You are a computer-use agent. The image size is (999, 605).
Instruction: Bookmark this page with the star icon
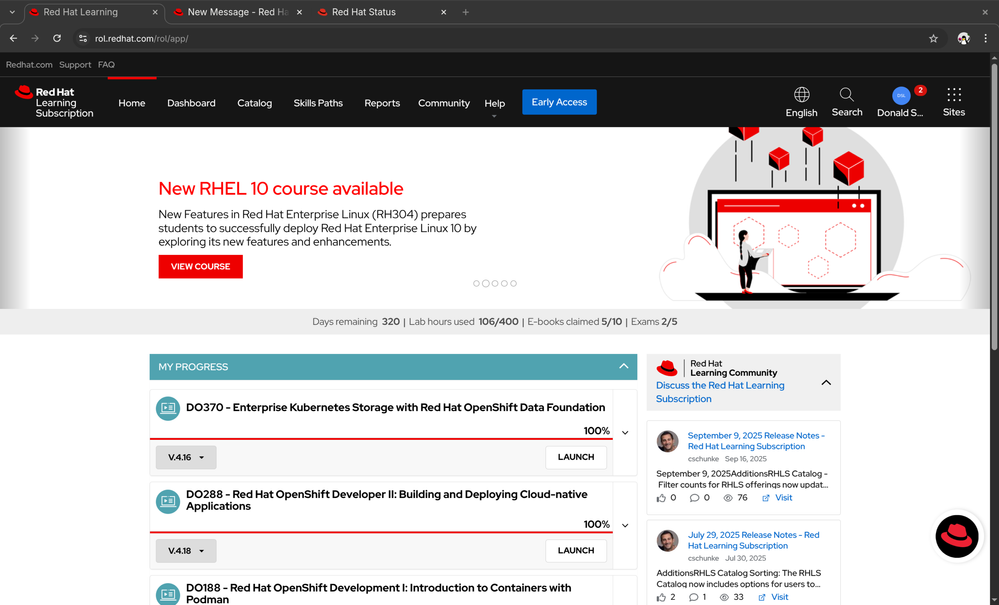933,38
